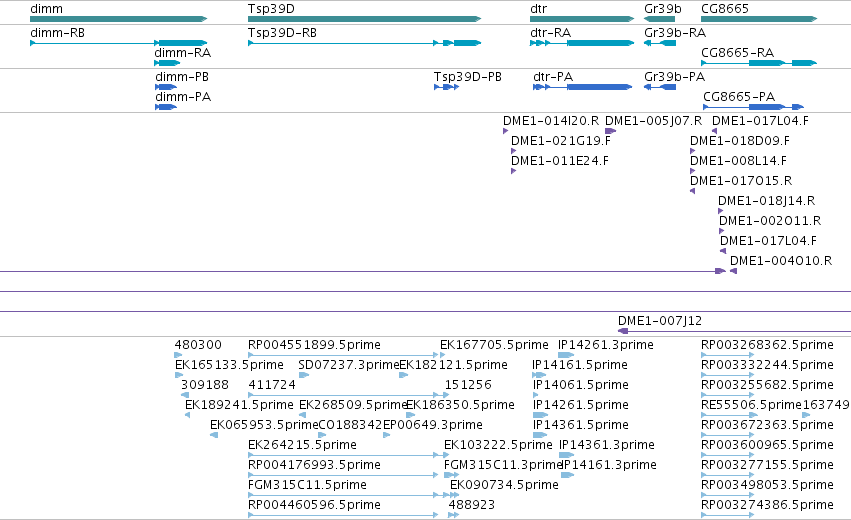
Task: Click the DME1-018J14.R label
Action: click(766, 201)
